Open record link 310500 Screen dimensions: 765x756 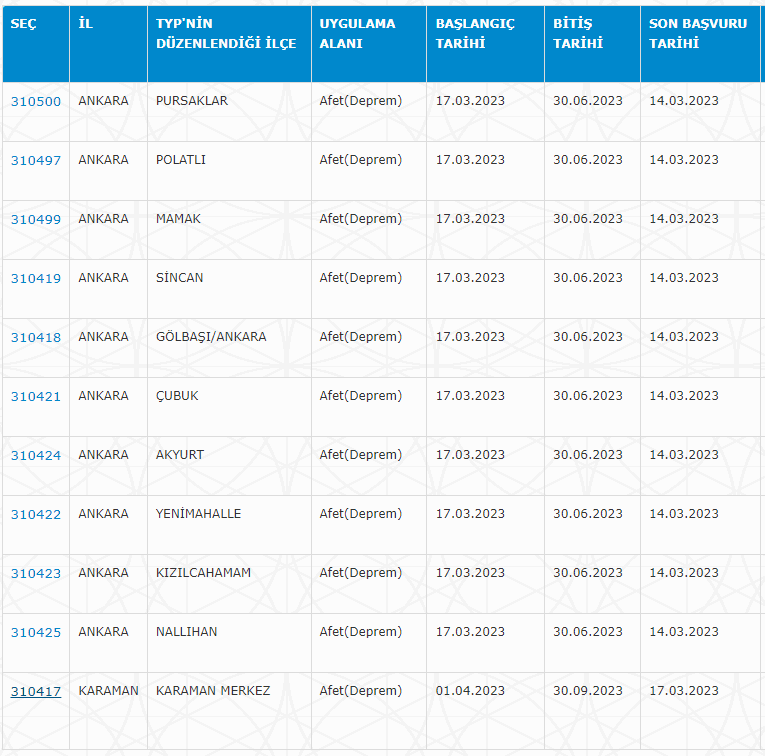pos(35,101)
